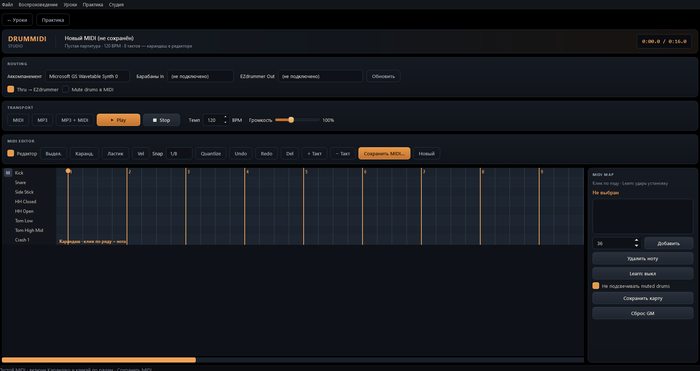
Task: Add a bar with + Такт
Action: pos(314,154)
